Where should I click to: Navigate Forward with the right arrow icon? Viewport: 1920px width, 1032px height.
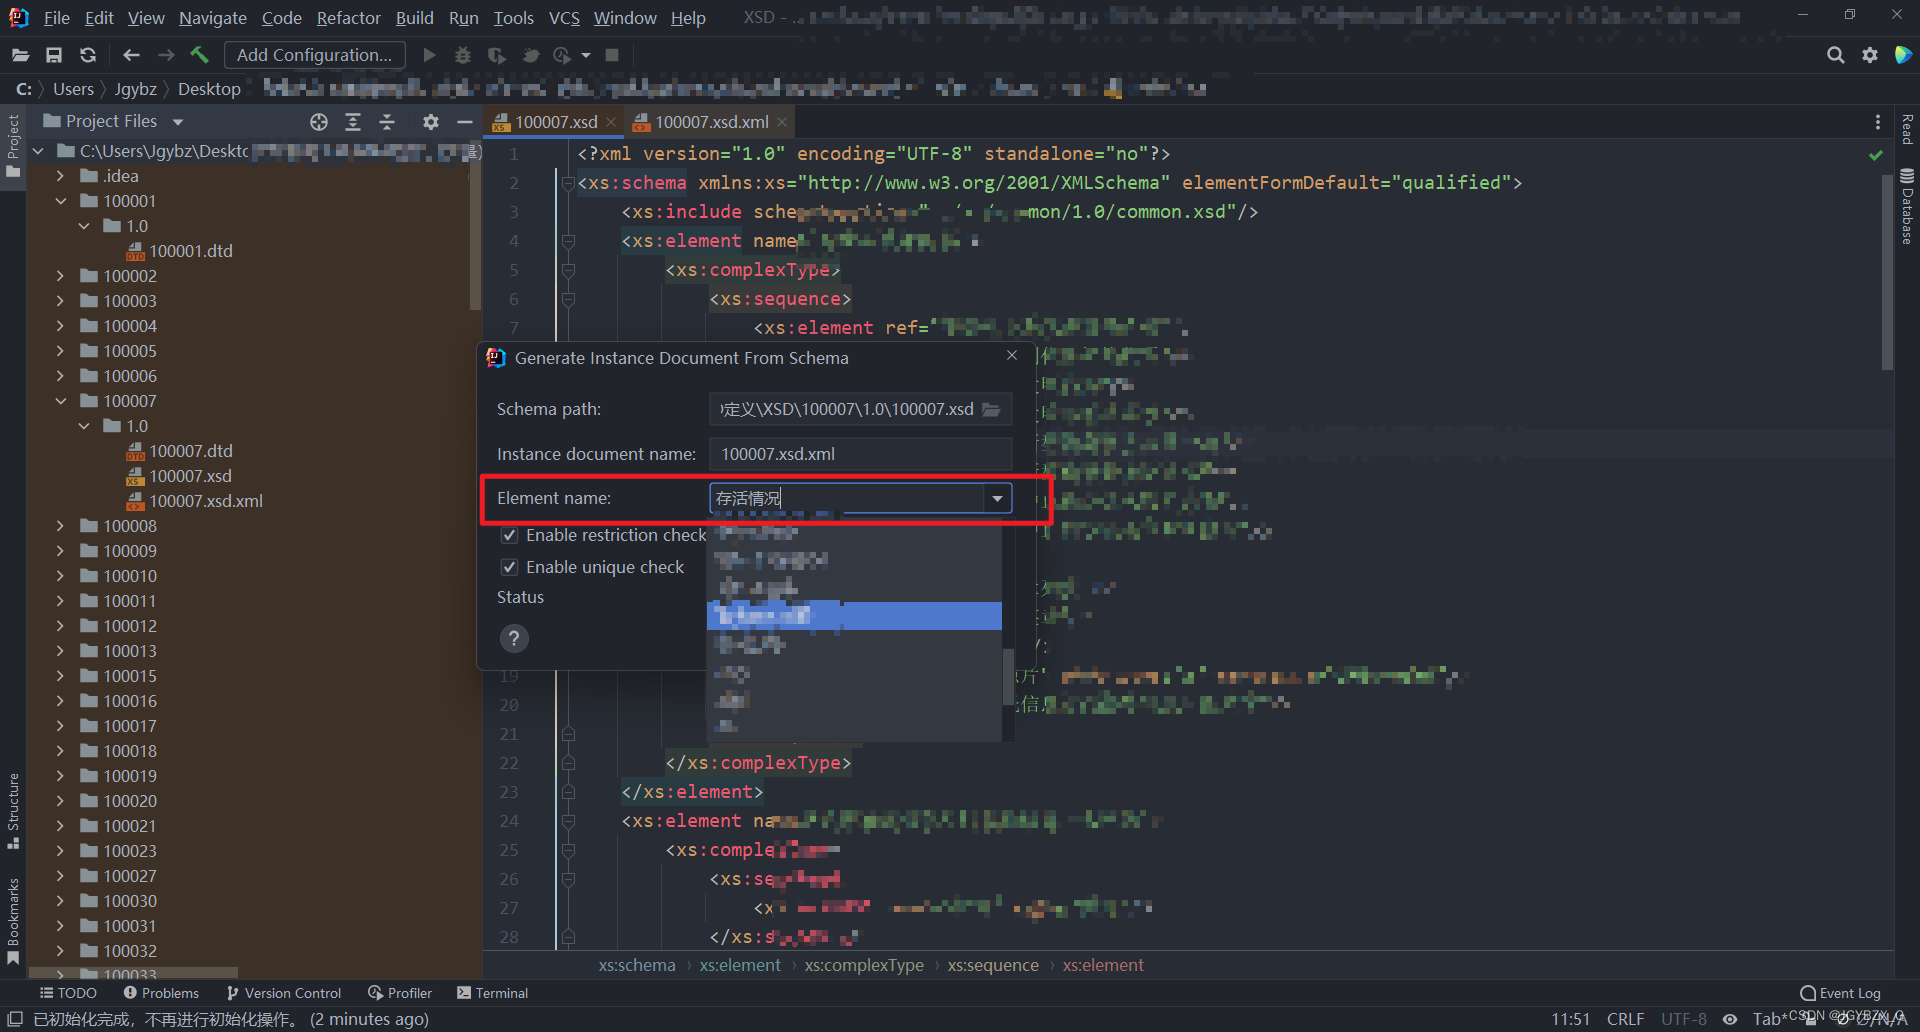pos(166,55)
